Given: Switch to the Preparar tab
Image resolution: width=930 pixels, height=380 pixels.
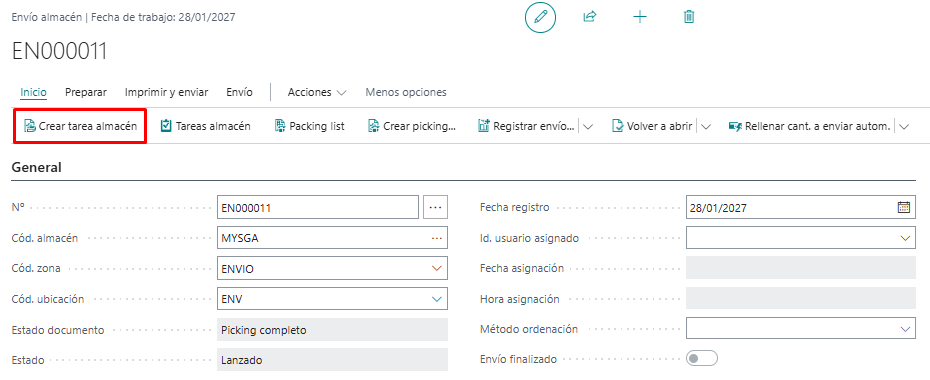Looking at the screenshot, I should click(x=86, y=92).
